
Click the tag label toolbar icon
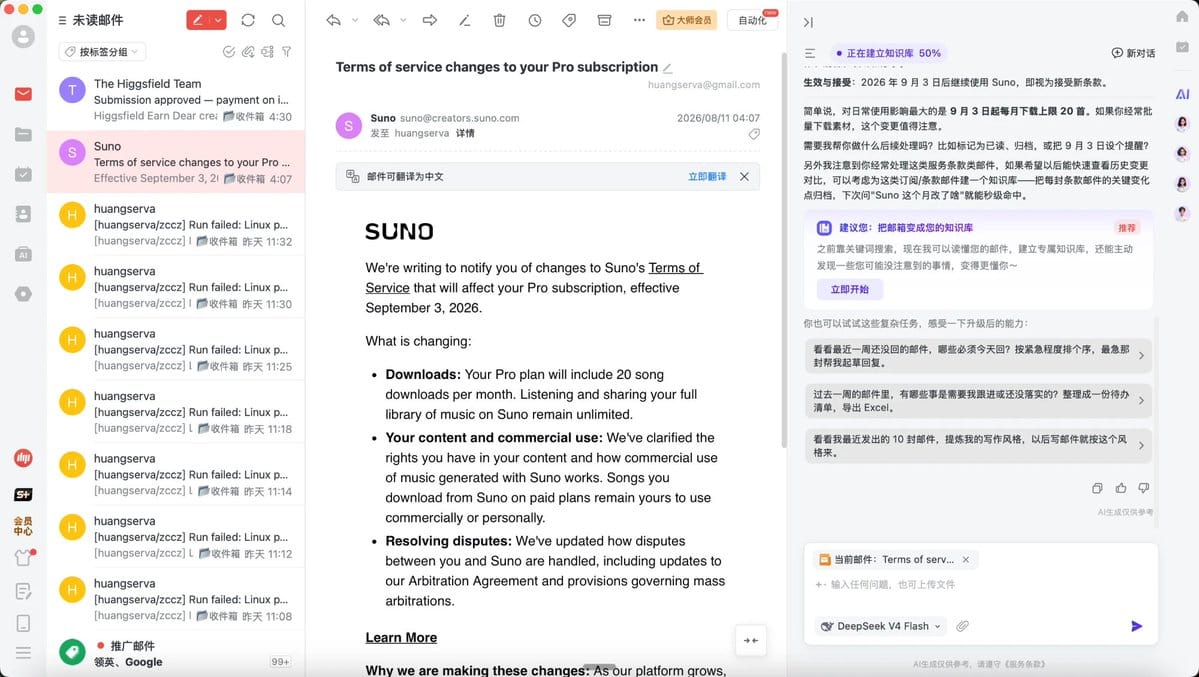point(569,21)
